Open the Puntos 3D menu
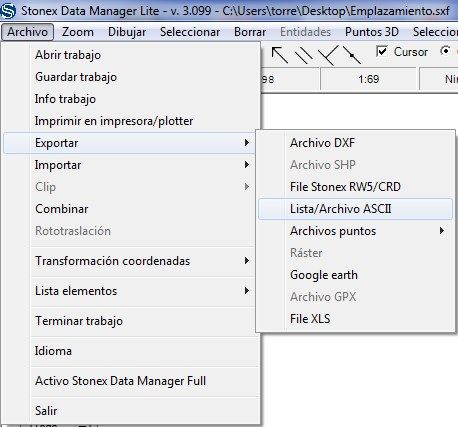Screen dimensions: 458x427 [x=372, y=32]
